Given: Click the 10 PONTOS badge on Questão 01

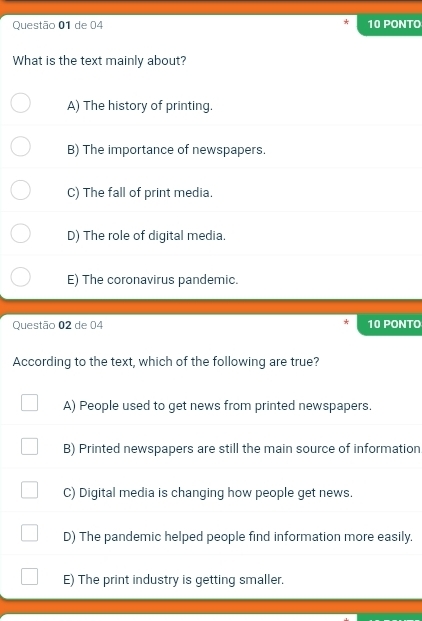Looking at the screenshot, I should pyautogui.click(x=390, y=25).
